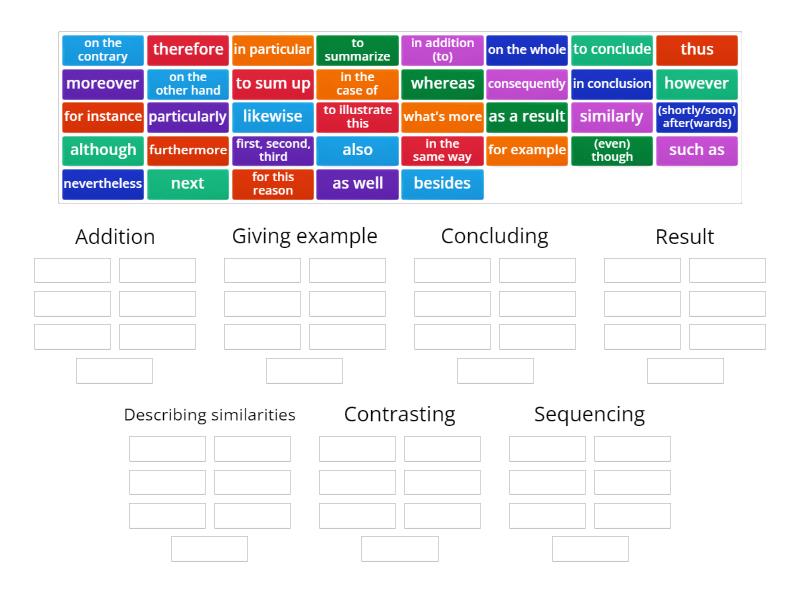This screenshot has height=600, width=800.
Task: Pick the "to summarize" tile
Action: pyautogui.click(x=357, y=48)
